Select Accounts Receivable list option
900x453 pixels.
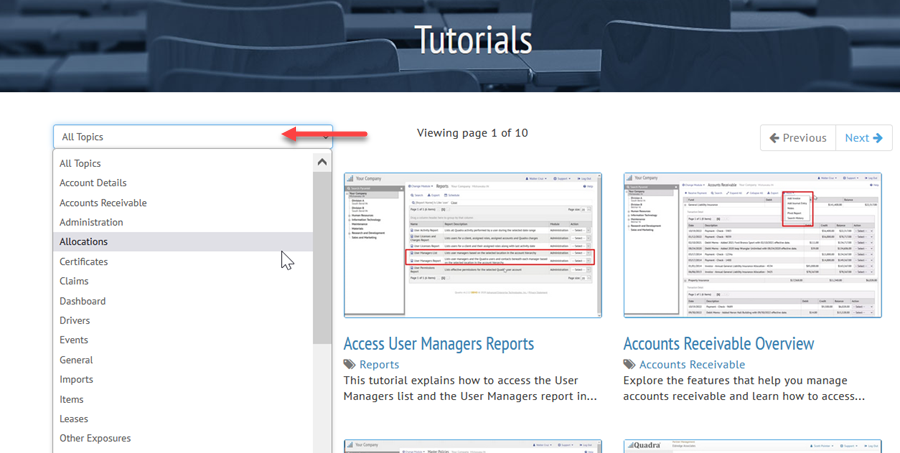[x=103, y=203]
